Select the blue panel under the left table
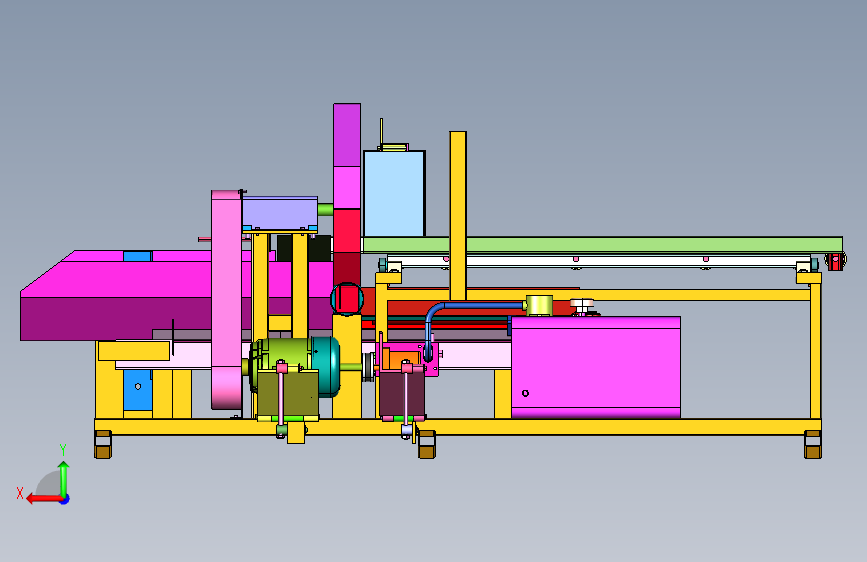Image resolution: width=867 pixels, height=562 pixels. (138, 390)
